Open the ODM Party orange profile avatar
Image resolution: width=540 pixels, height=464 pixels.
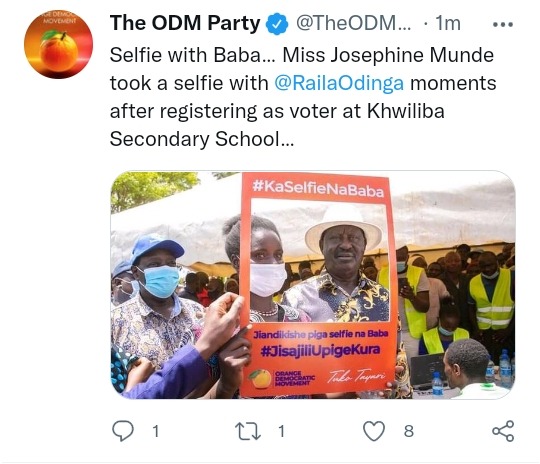point(58,44)
